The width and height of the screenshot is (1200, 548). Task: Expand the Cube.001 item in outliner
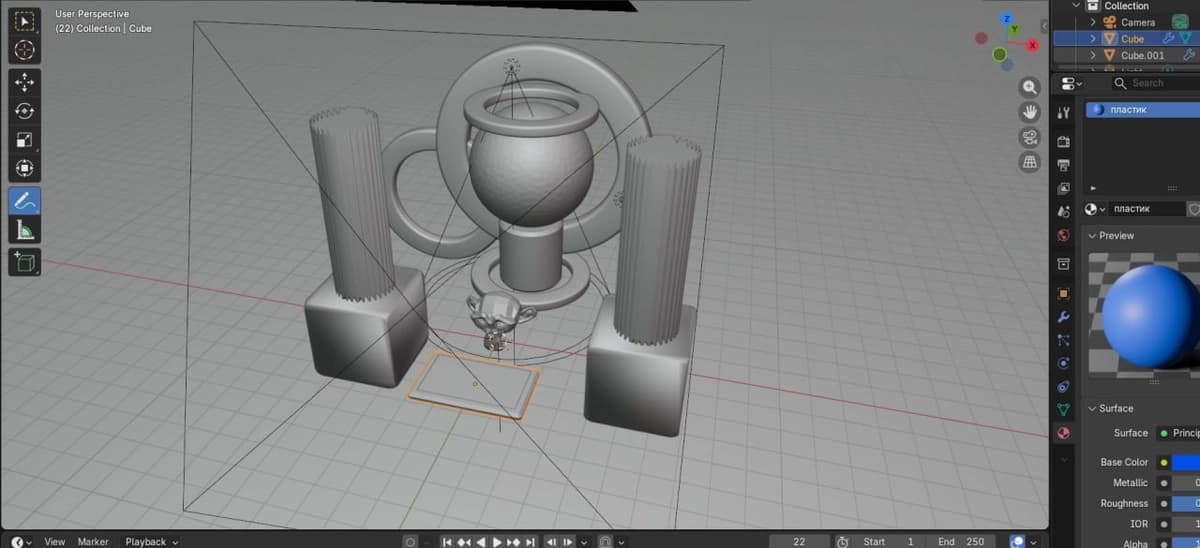[x=1094, y=55]
